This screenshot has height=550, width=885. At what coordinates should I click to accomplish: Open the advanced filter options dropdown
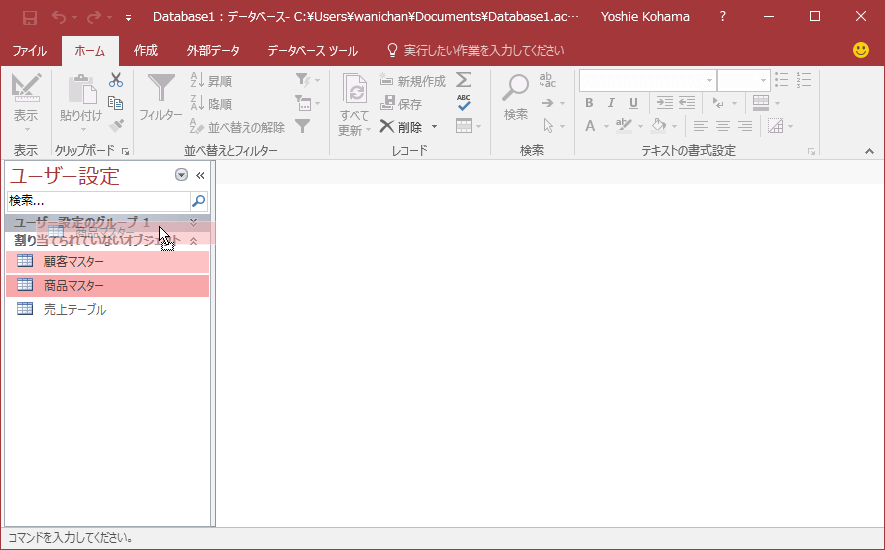307,103
